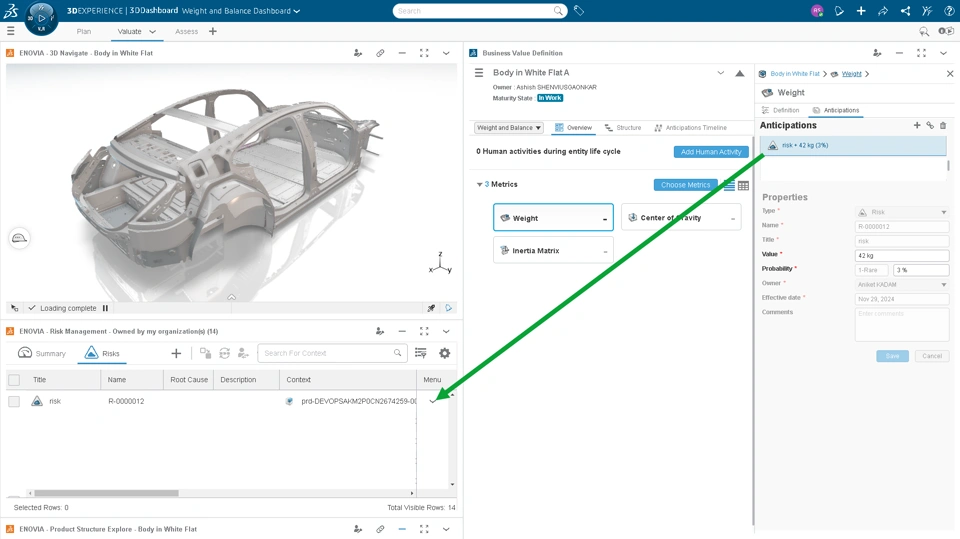The height and width of the screenshot is (539, 960).
Task: Open the Risk Management widget chevron menu
Action: pos(446,331)
